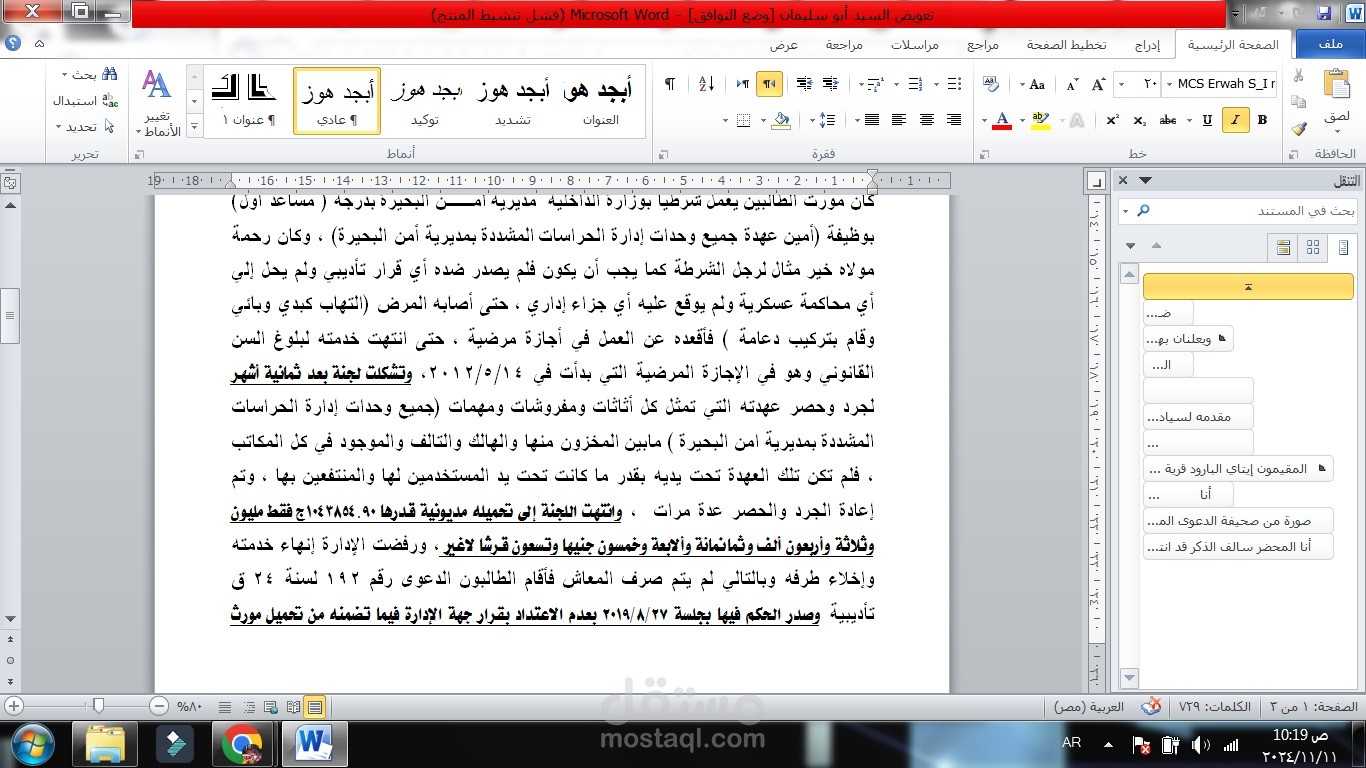
Task: Switch to left-to-right text direction
Action: (x=742, y=84)
